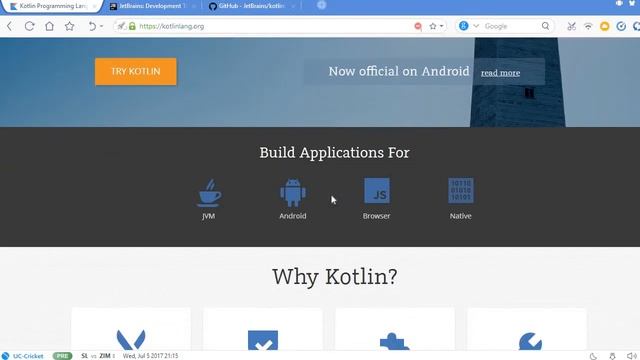Viewport: 640px width, 360px height.
Task: Click the magnifier search icon
Action: [545, 26]
